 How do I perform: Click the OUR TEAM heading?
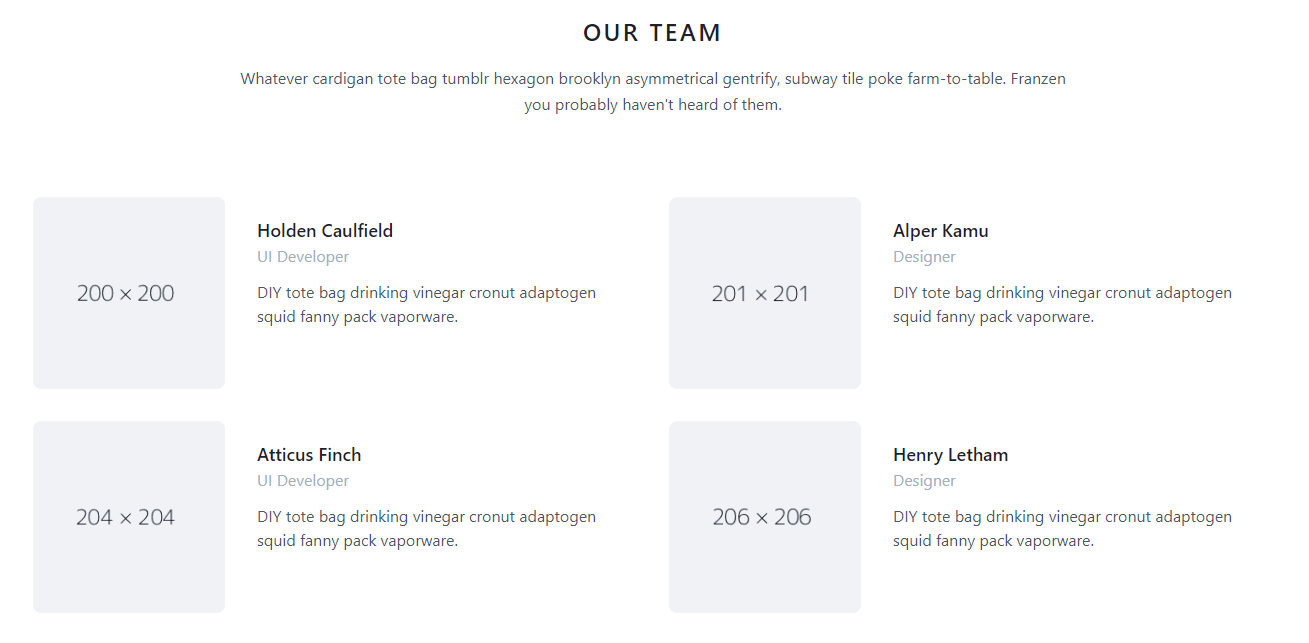(x=652, y=33)
